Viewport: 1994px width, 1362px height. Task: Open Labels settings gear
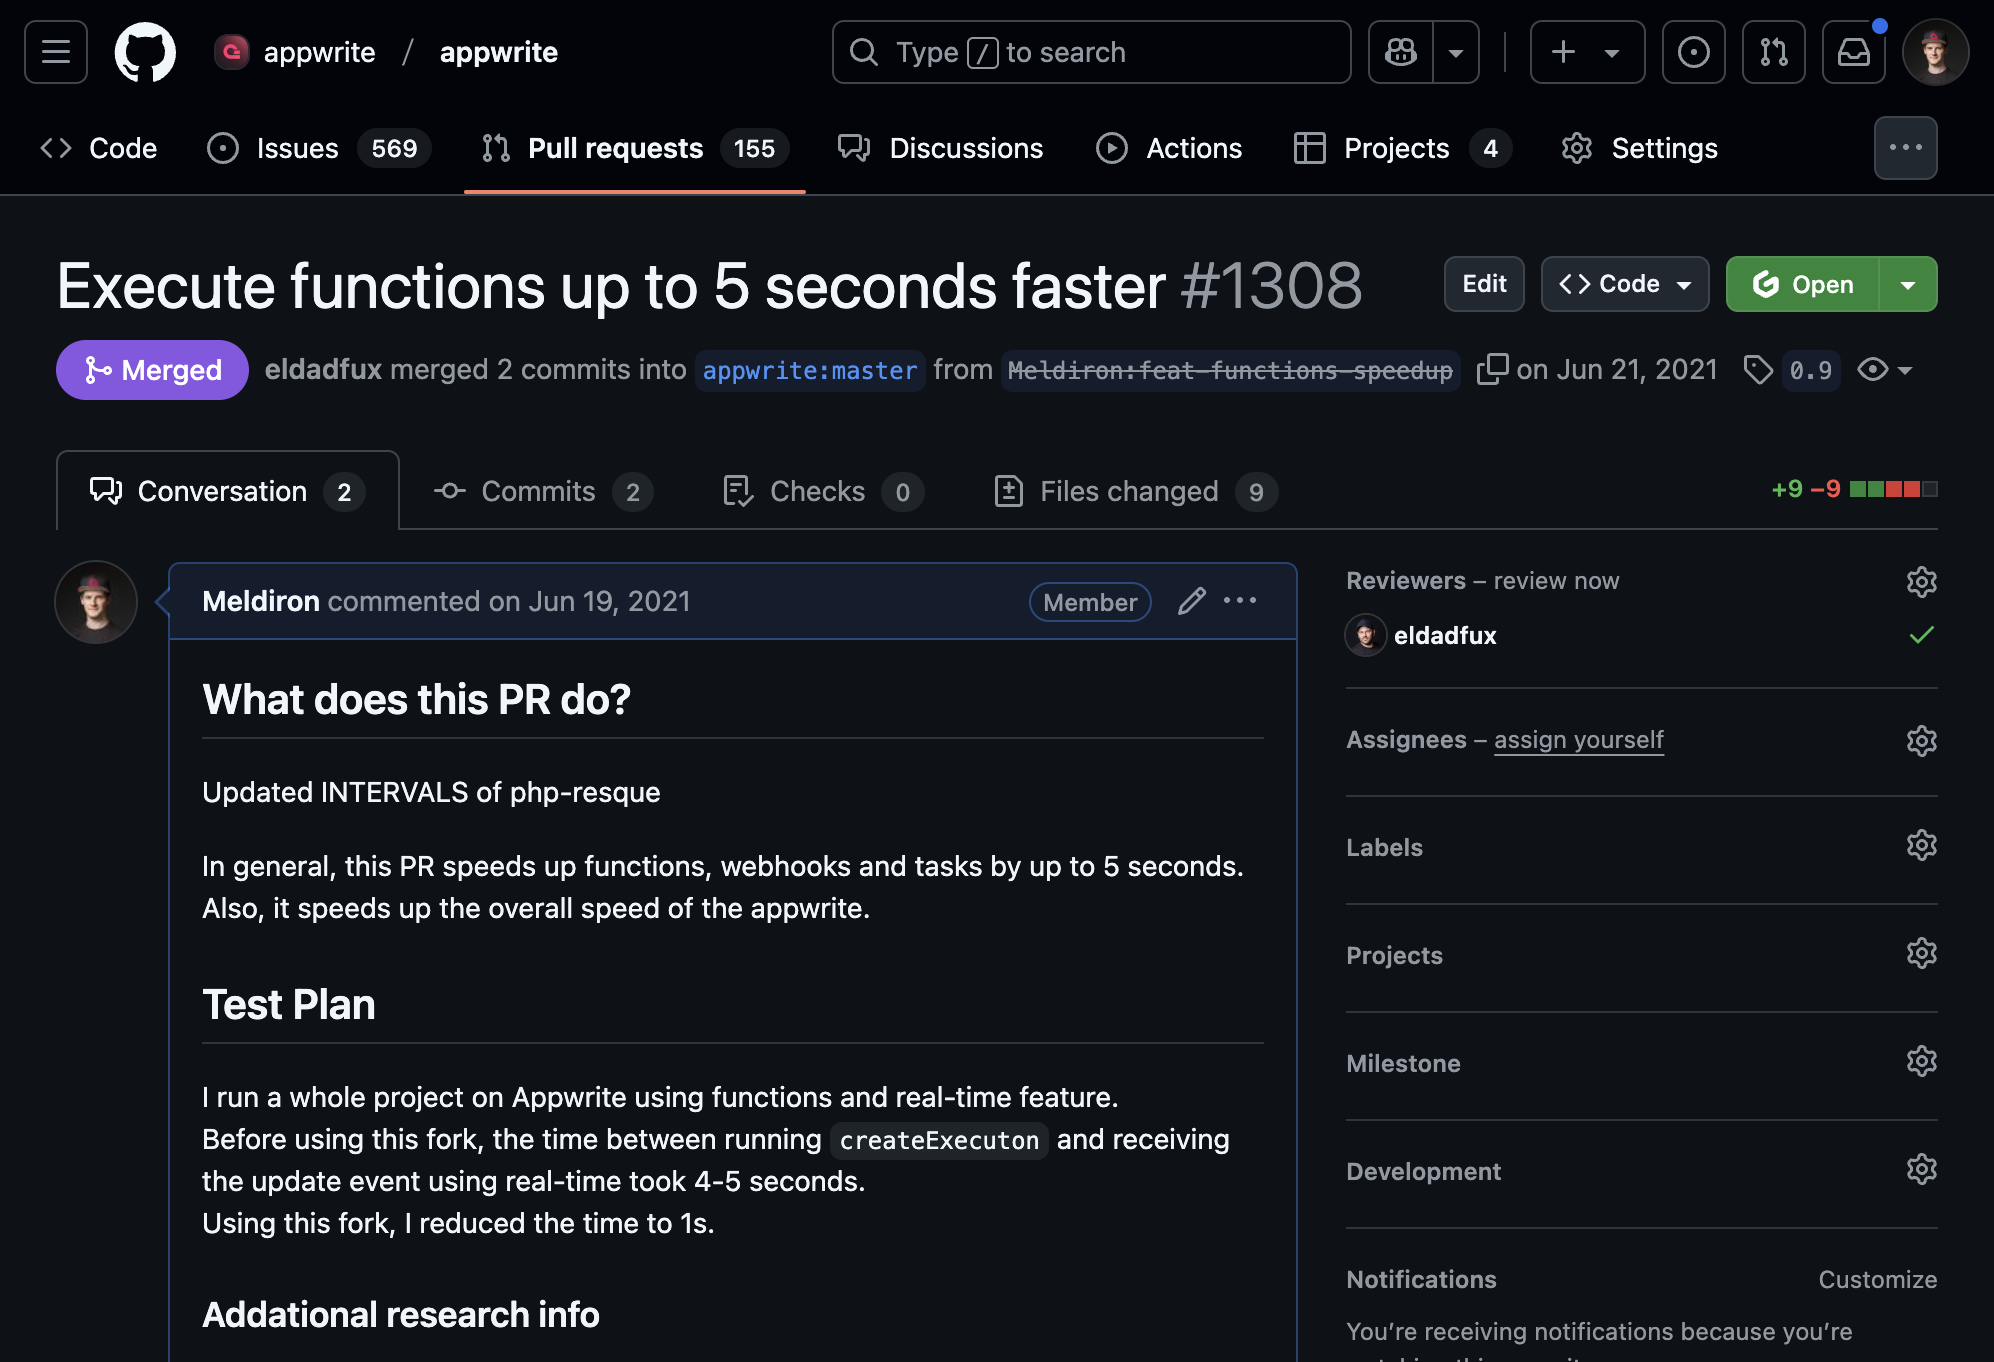[x=1921, y=845]
